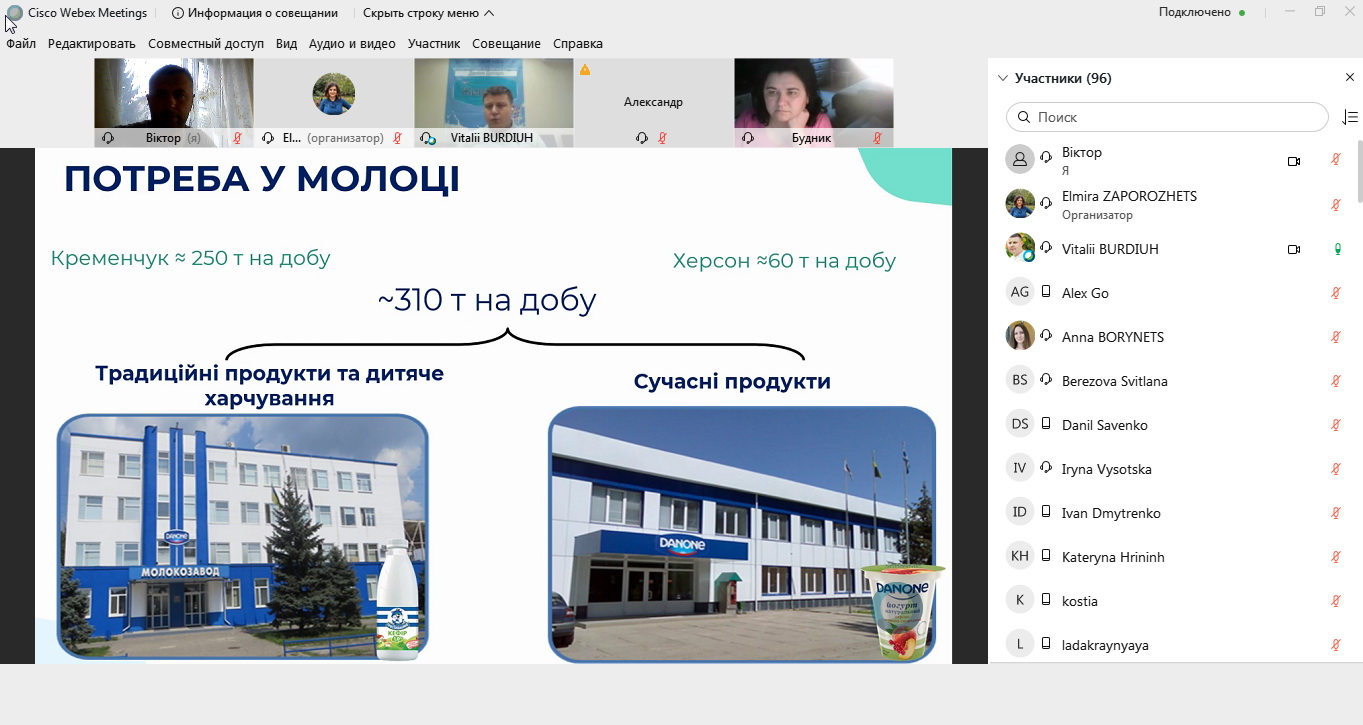Click participant name ladakraynyaya
The height and width of the screenshot is (725, 1363).
click(1105, 645)
